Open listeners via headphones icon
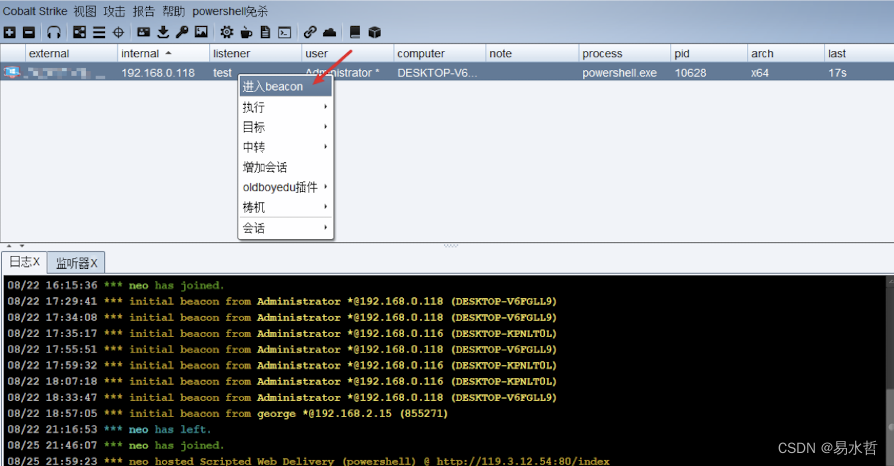The image size is (894, 466). [x=54, y=33]
